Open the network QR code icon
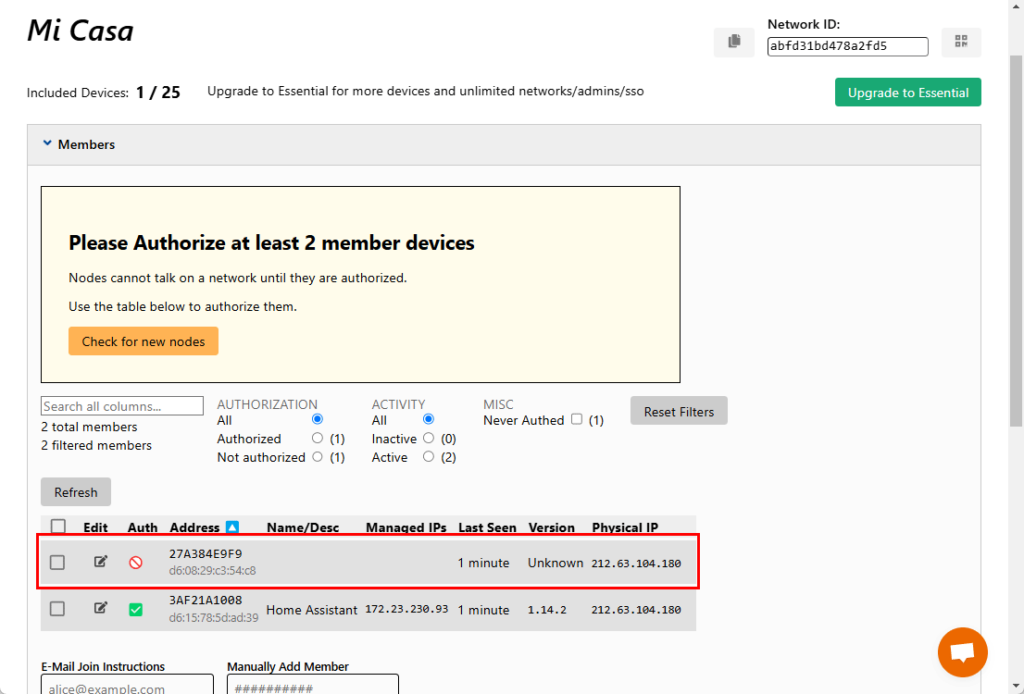 point(961,42)
